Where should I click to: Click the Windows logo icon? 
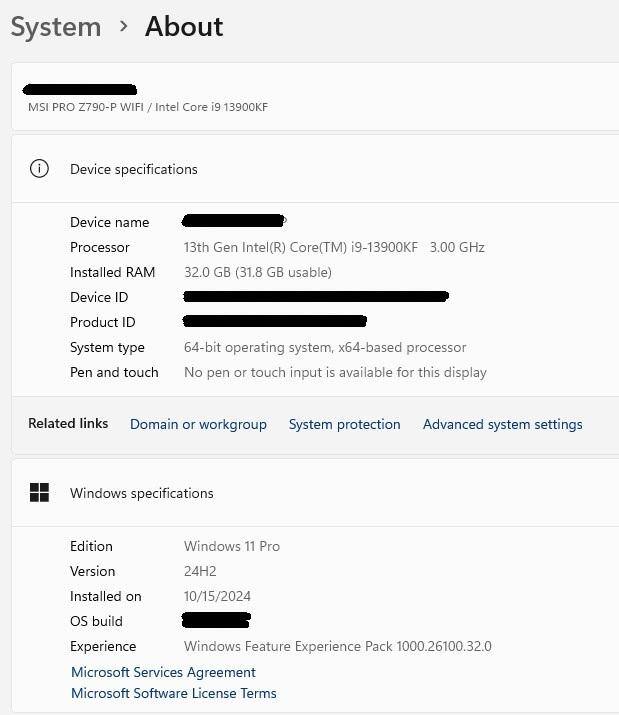pos(39,492)
